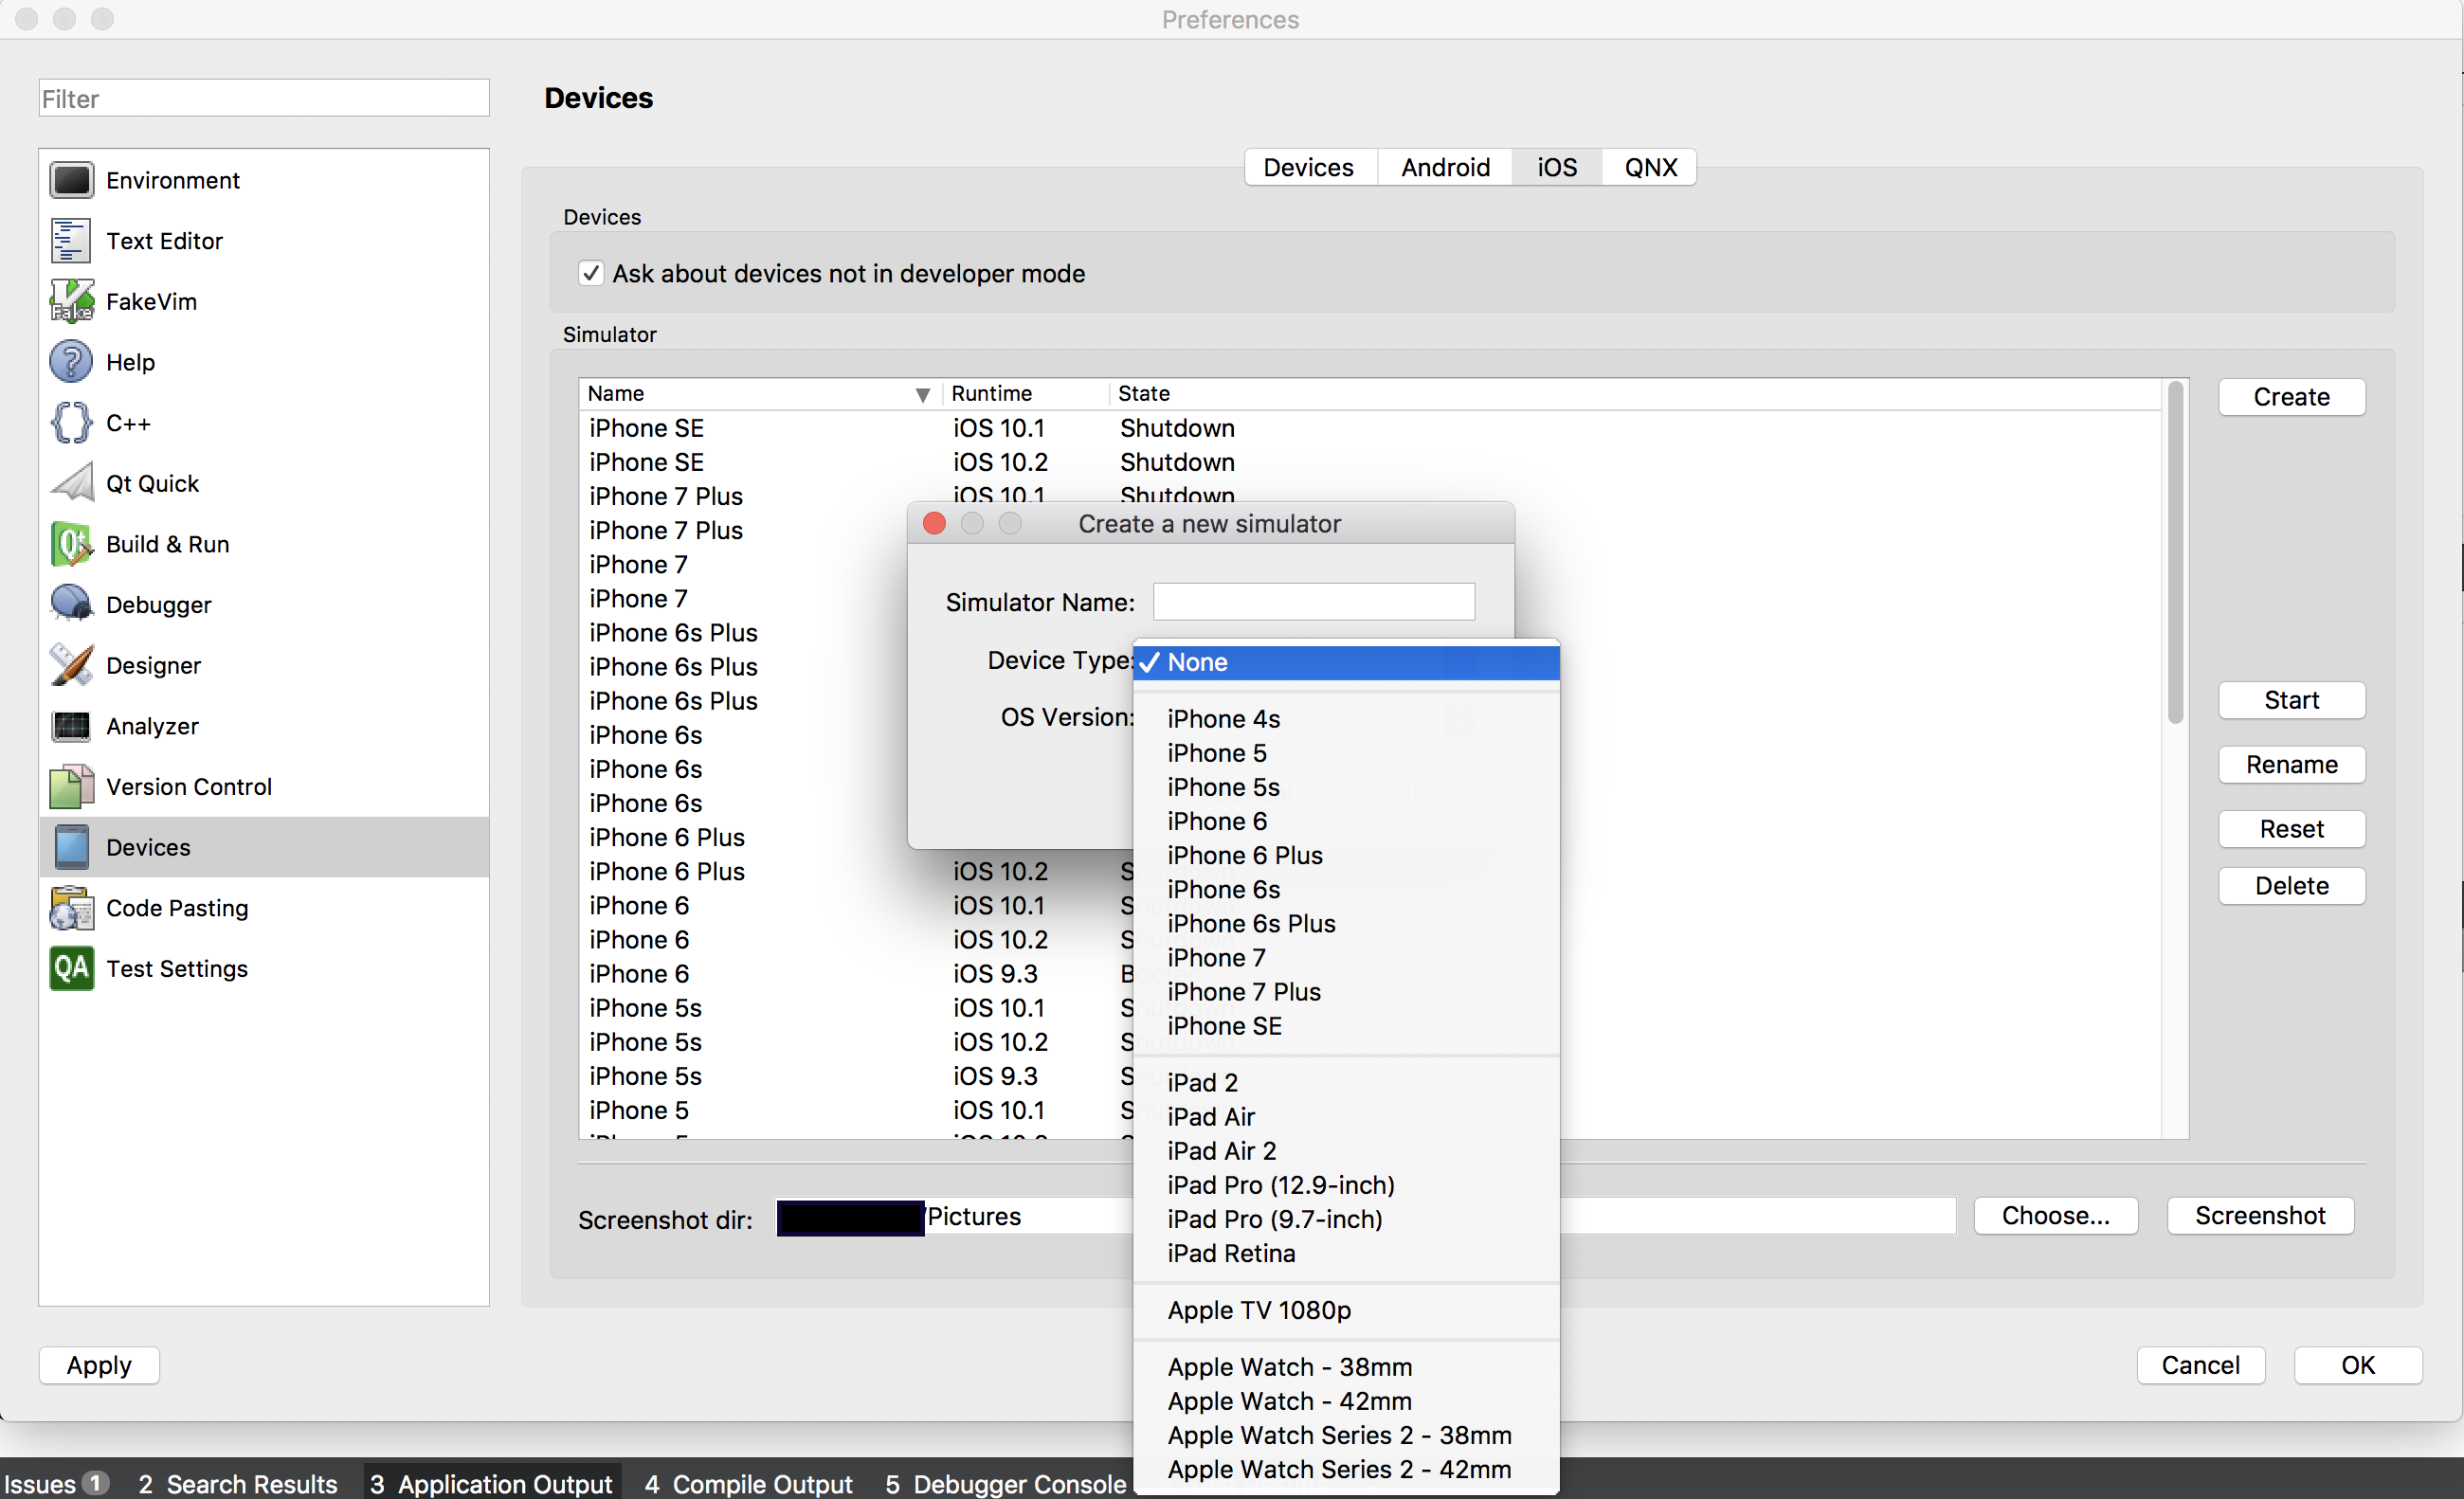
Task: Click the Help question mark icon
Action: [71, 362]
